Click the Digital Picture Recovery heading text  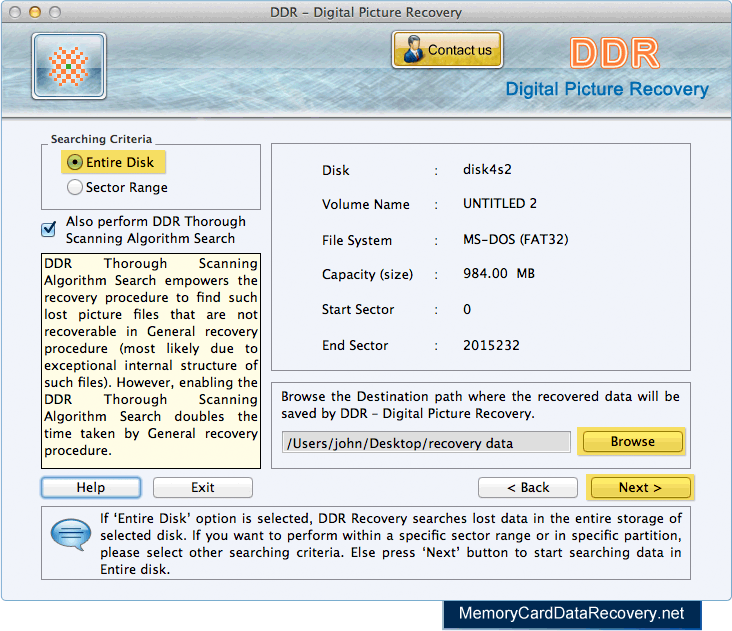(607, 89)
